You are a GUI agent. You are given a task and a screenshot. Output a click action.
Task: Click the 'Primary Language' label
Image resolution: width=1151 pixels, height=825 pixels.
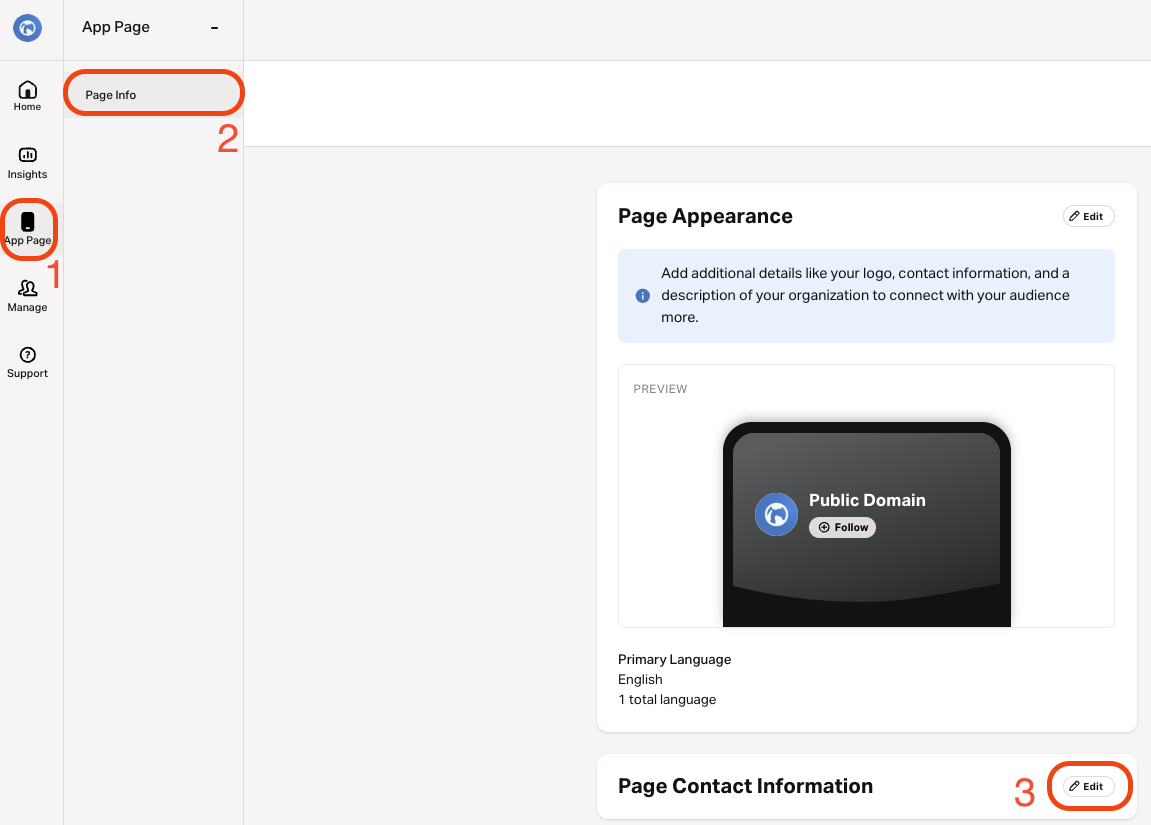pos(674,659)
